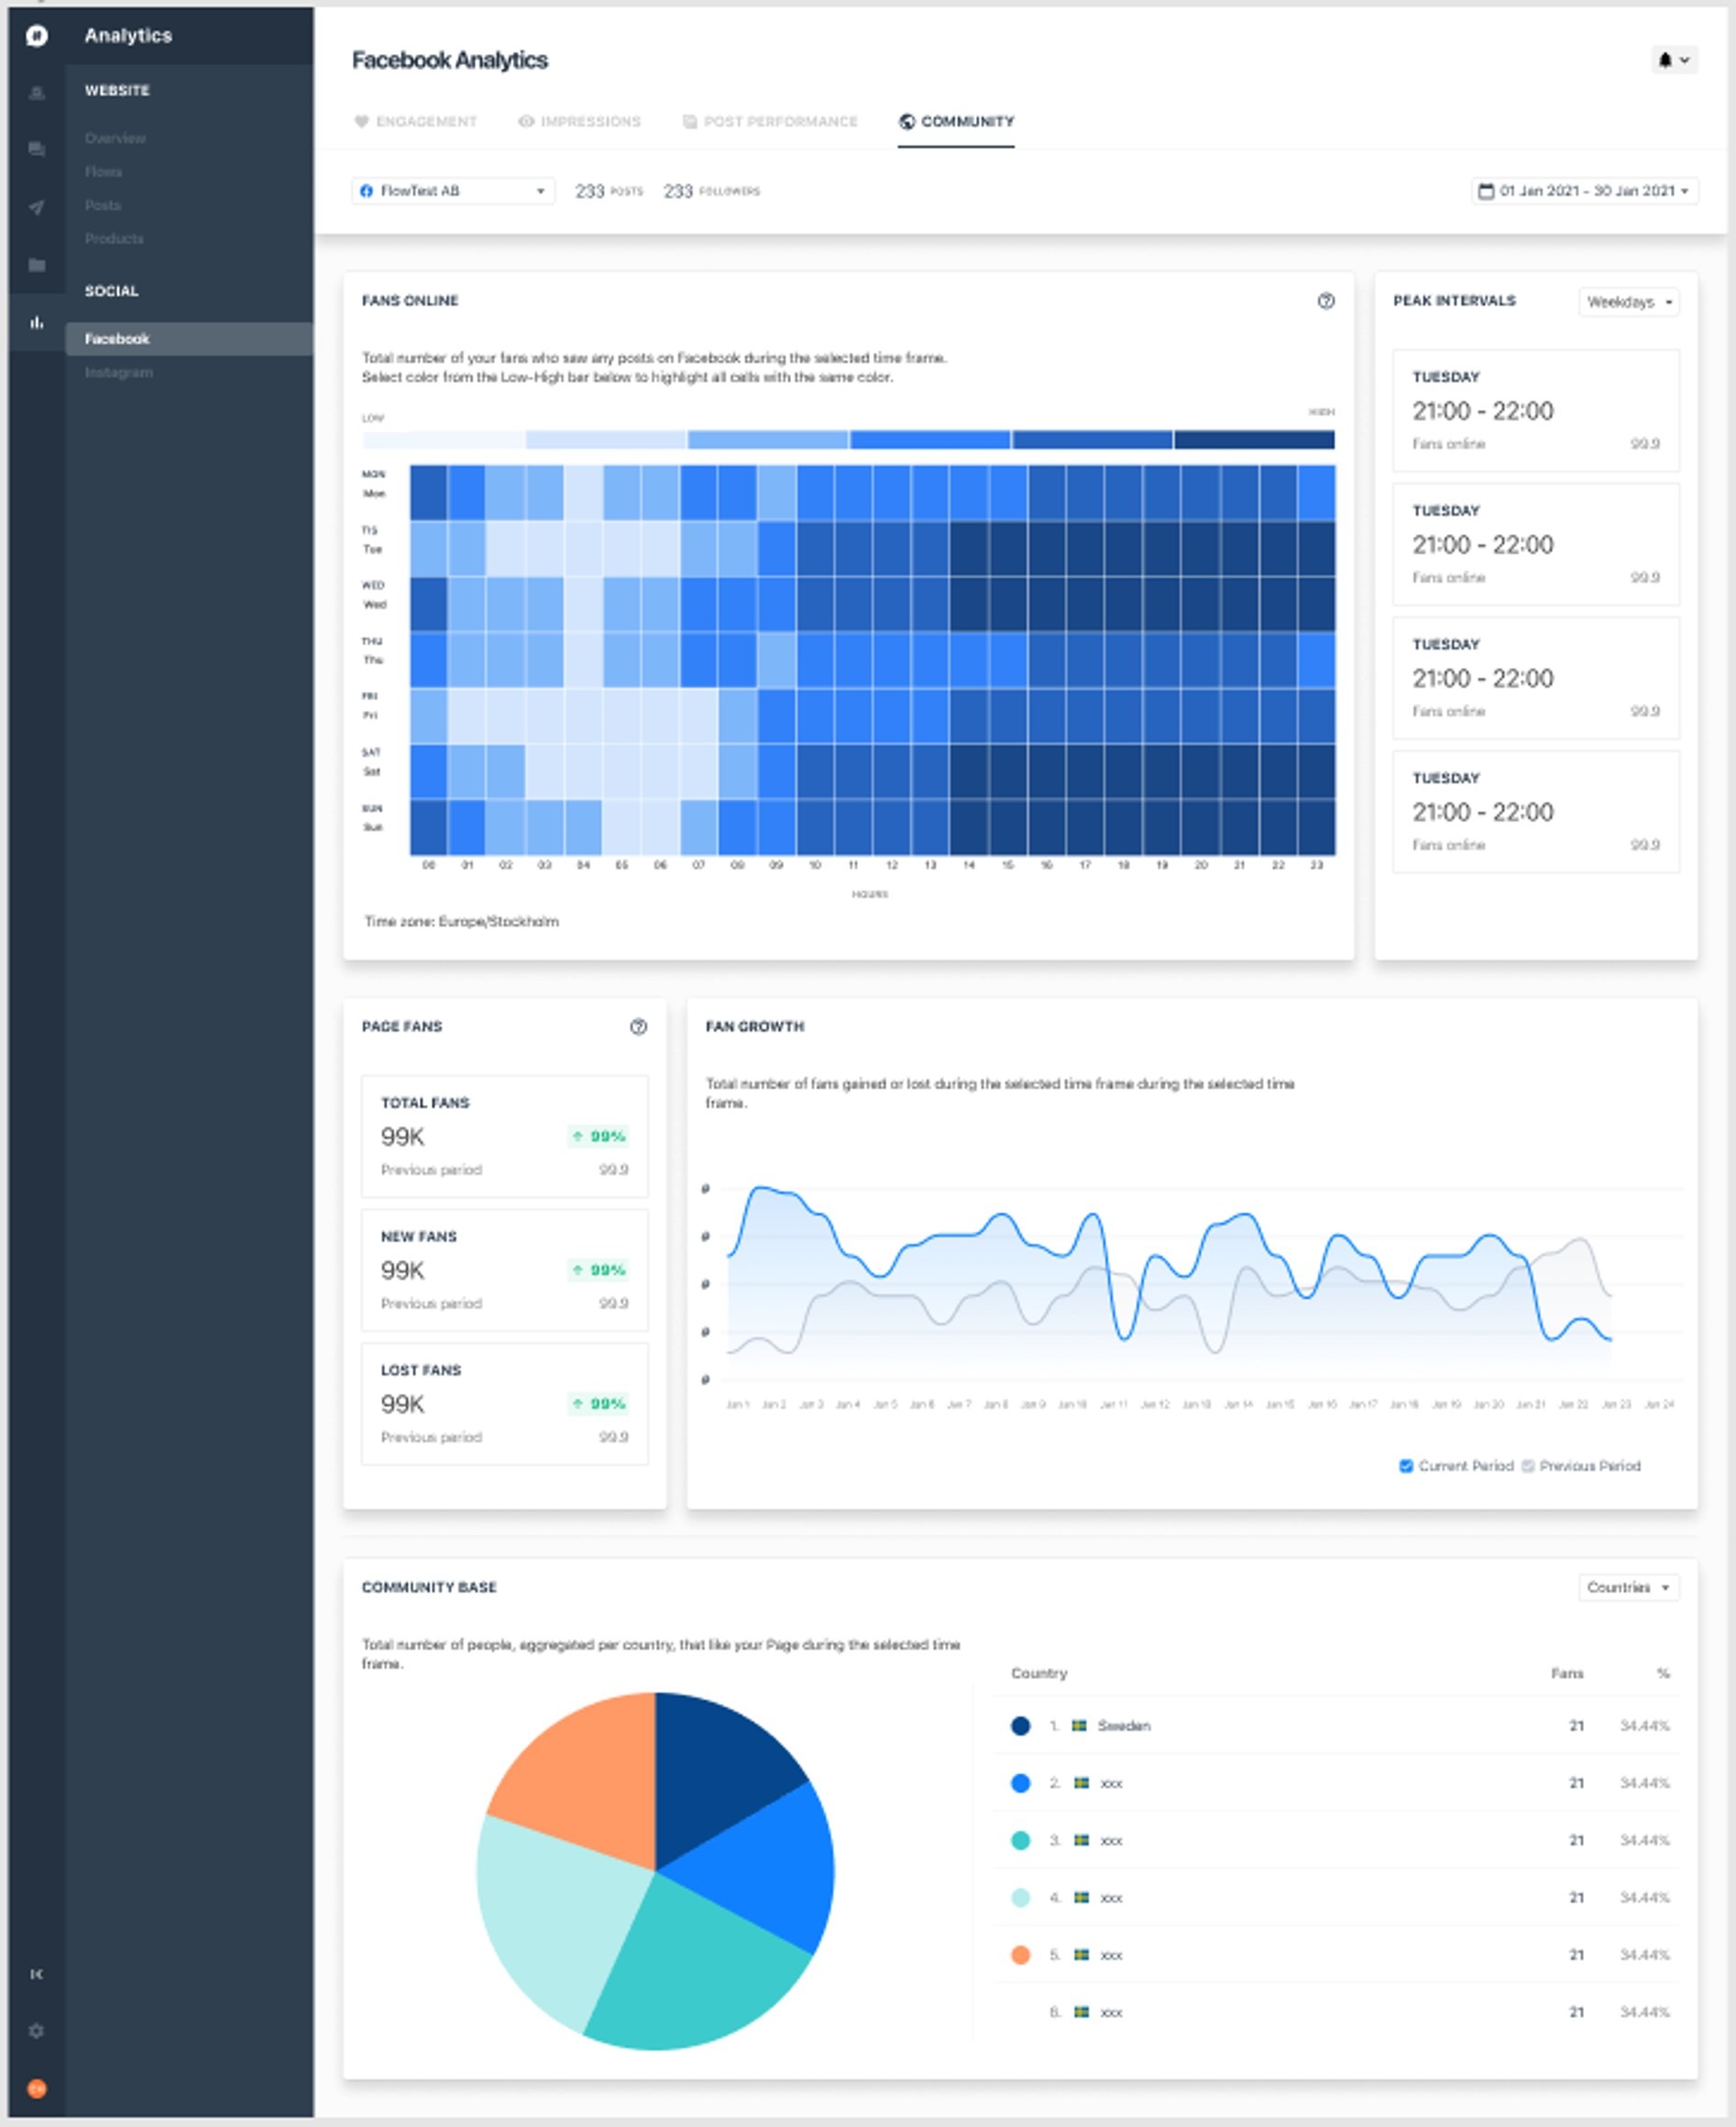Select the analytics bar-chart icon in left rail
Image resolution: width=1736 pixels, height=2127 pixels.
coord(37,322)
